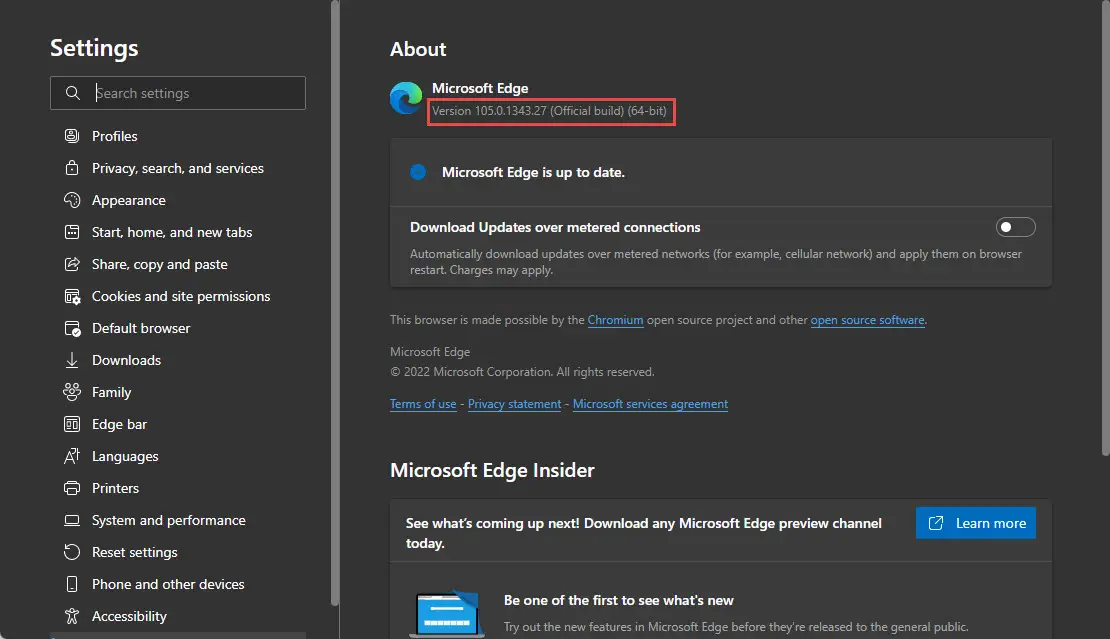
Task: Open the open source software link
Action: 867,320
